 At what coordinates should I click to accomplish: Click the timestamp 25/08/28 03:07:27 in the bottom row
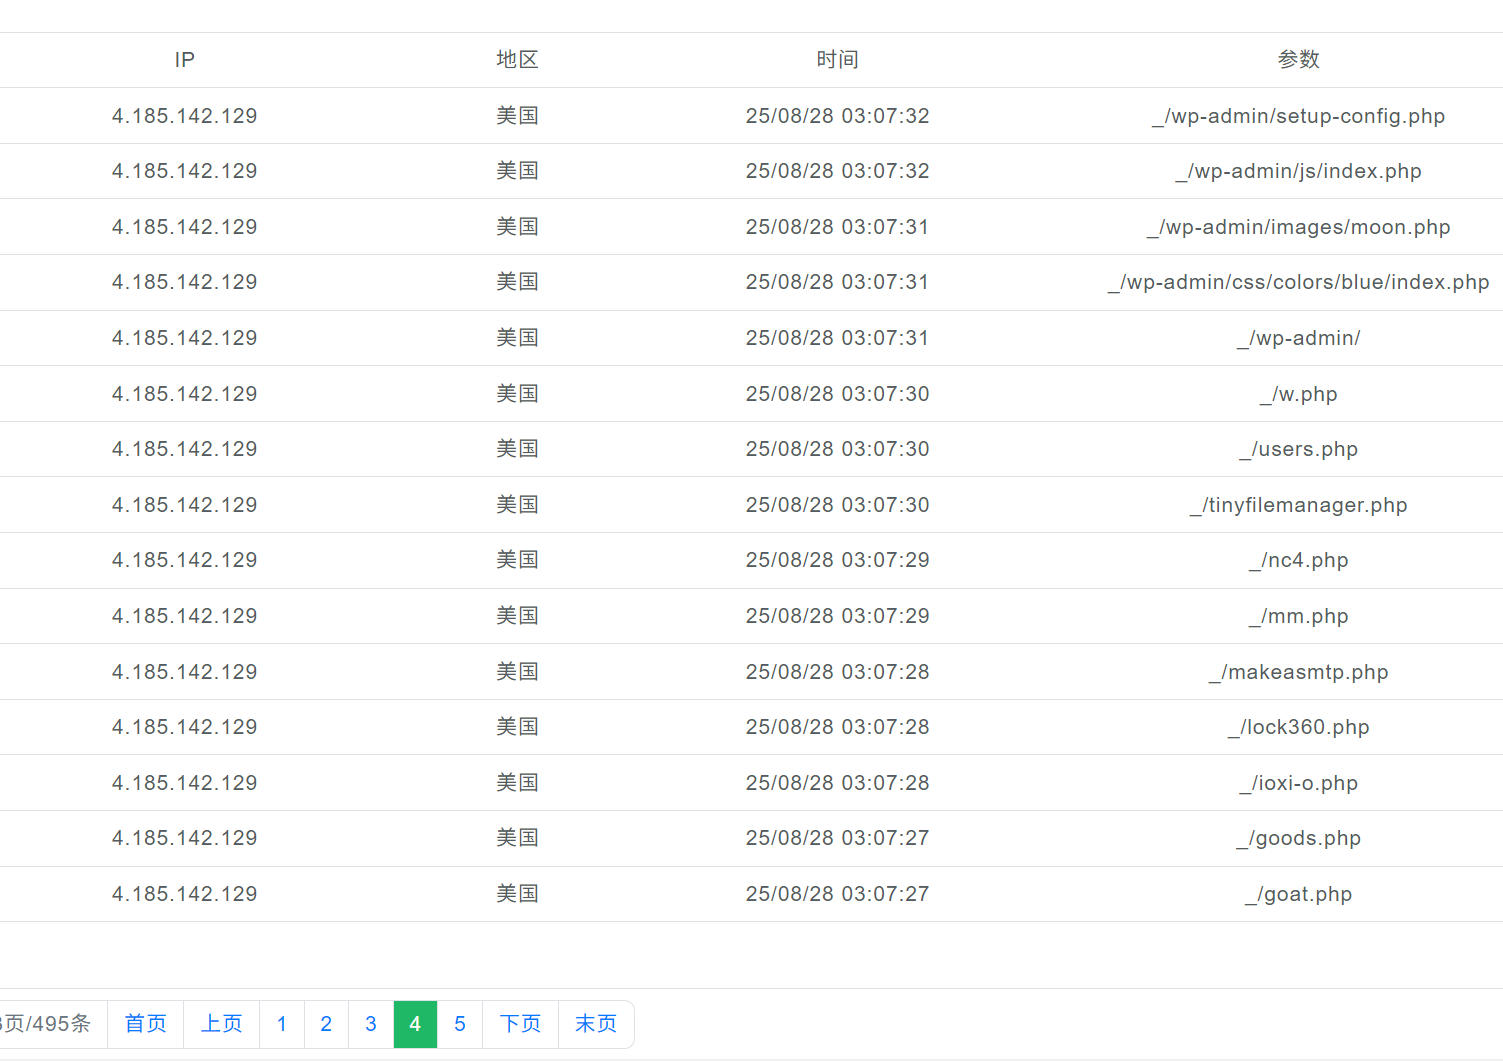[838, 893]
